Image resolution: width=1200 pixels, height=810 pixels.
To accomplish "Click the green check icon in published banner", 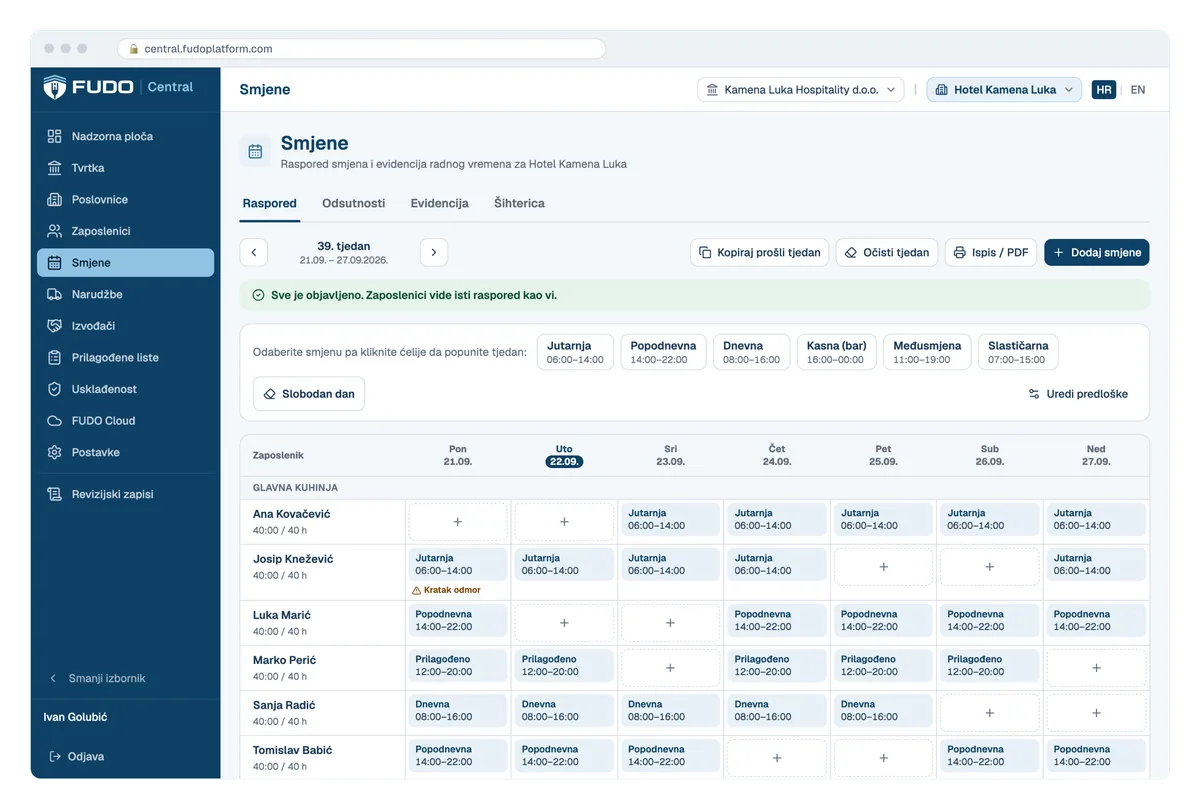I will 259,295.
